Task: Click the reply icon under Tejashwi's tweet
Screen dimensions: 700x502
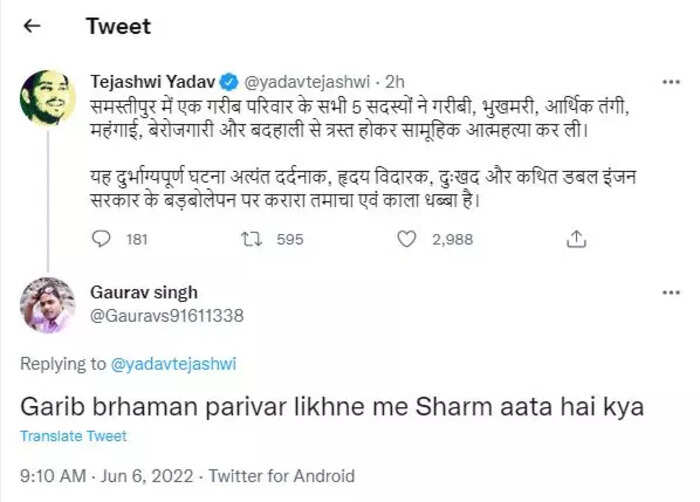Action: pyautogui.click(x=101, y=239)
